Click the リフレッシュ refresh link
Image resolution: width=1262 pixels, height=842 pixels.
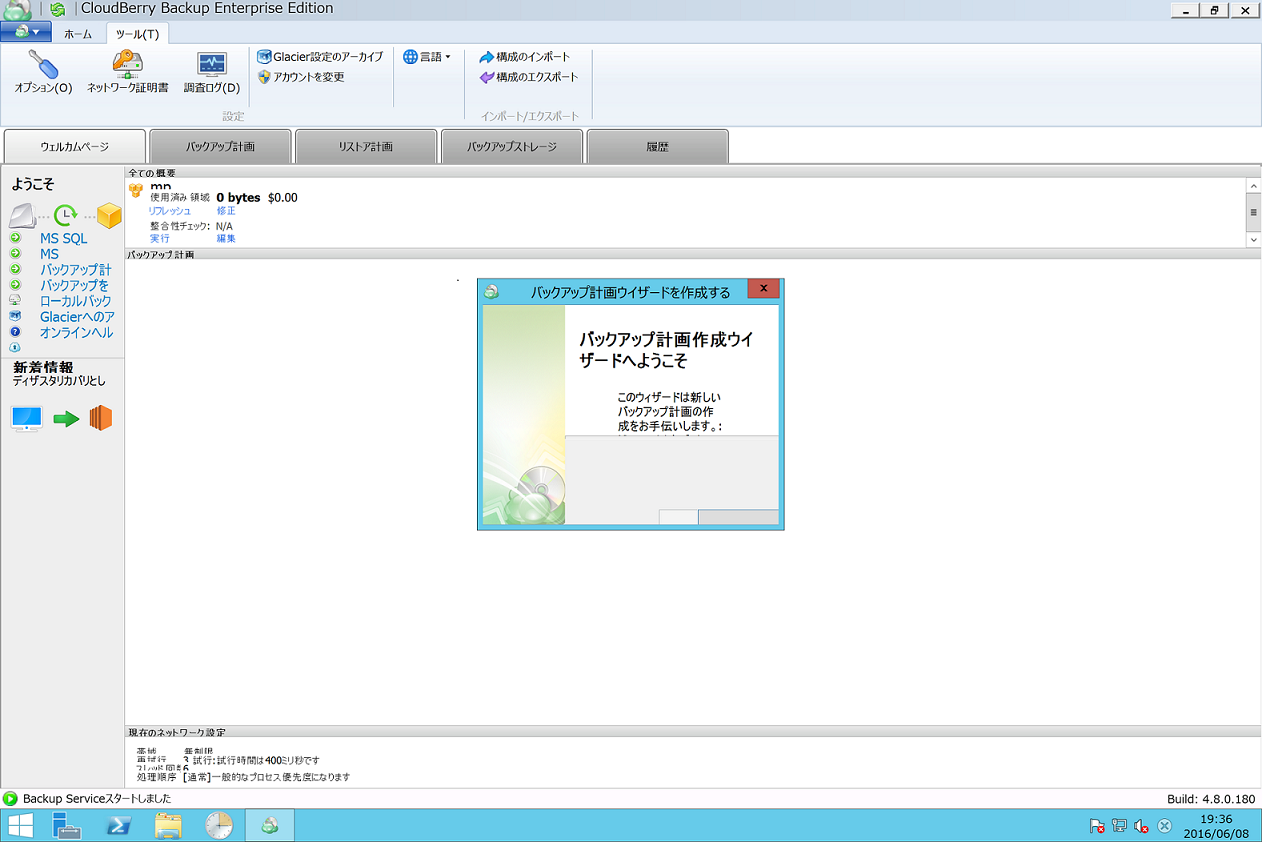tap(170, 211)
